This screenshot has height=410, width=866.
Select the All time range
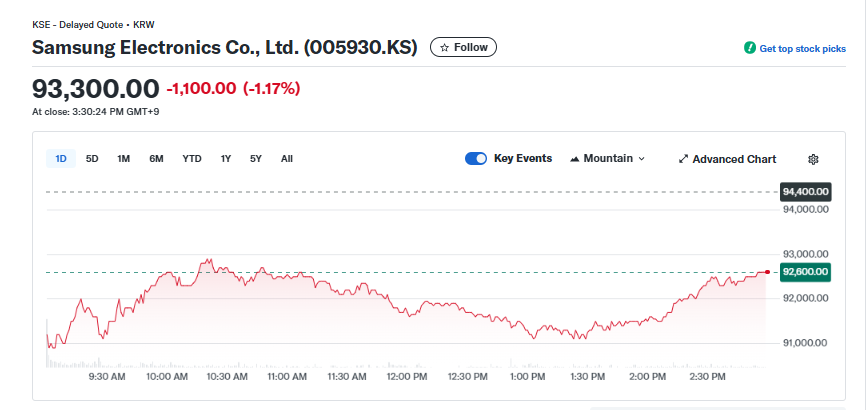287,159
